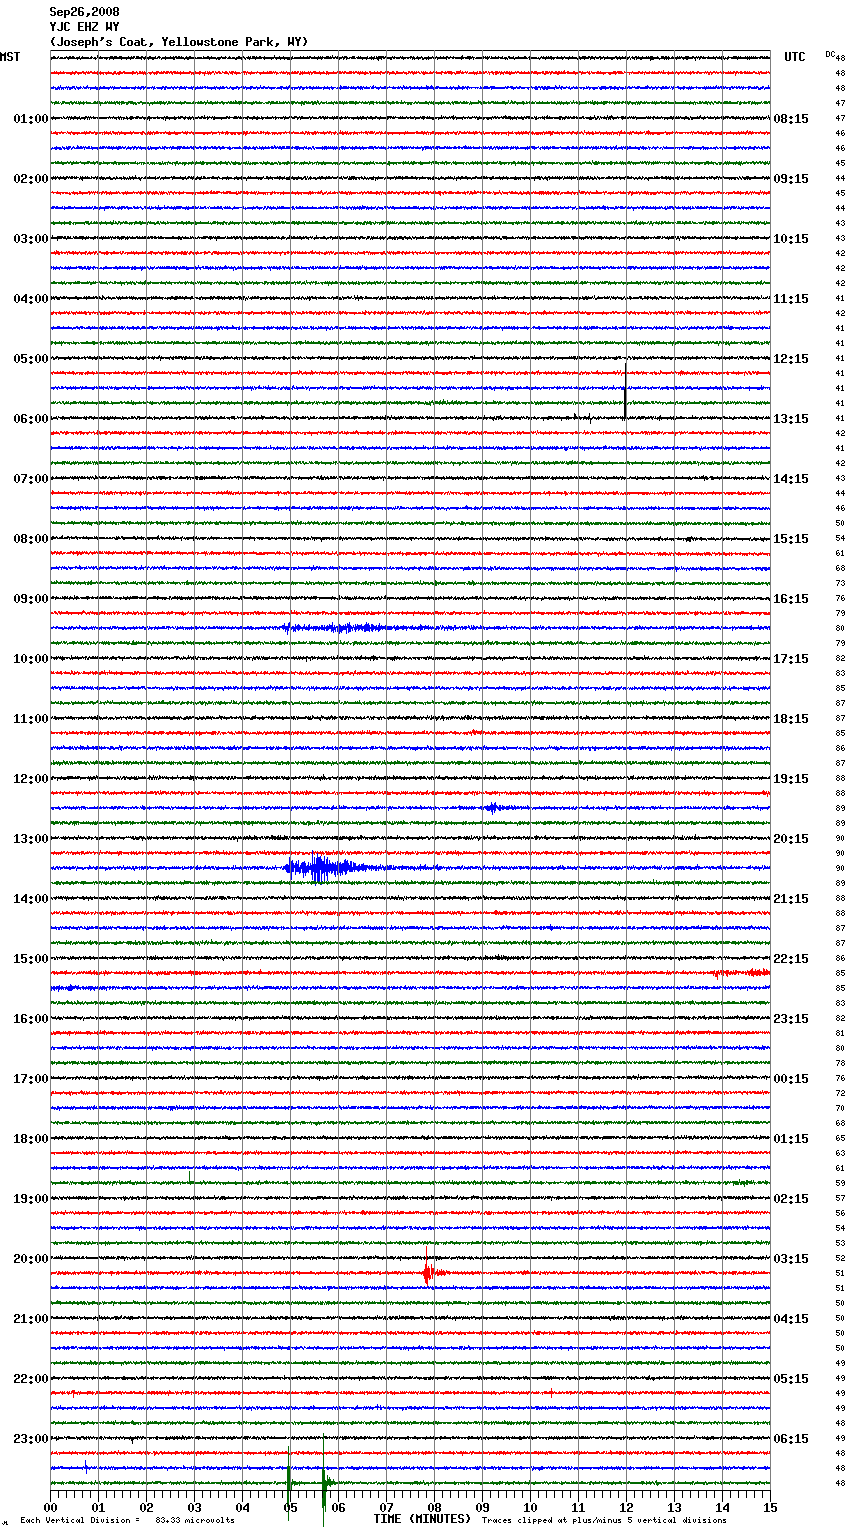
Task: Select the 06:00 MST time label
Action: tap(31, 419)
